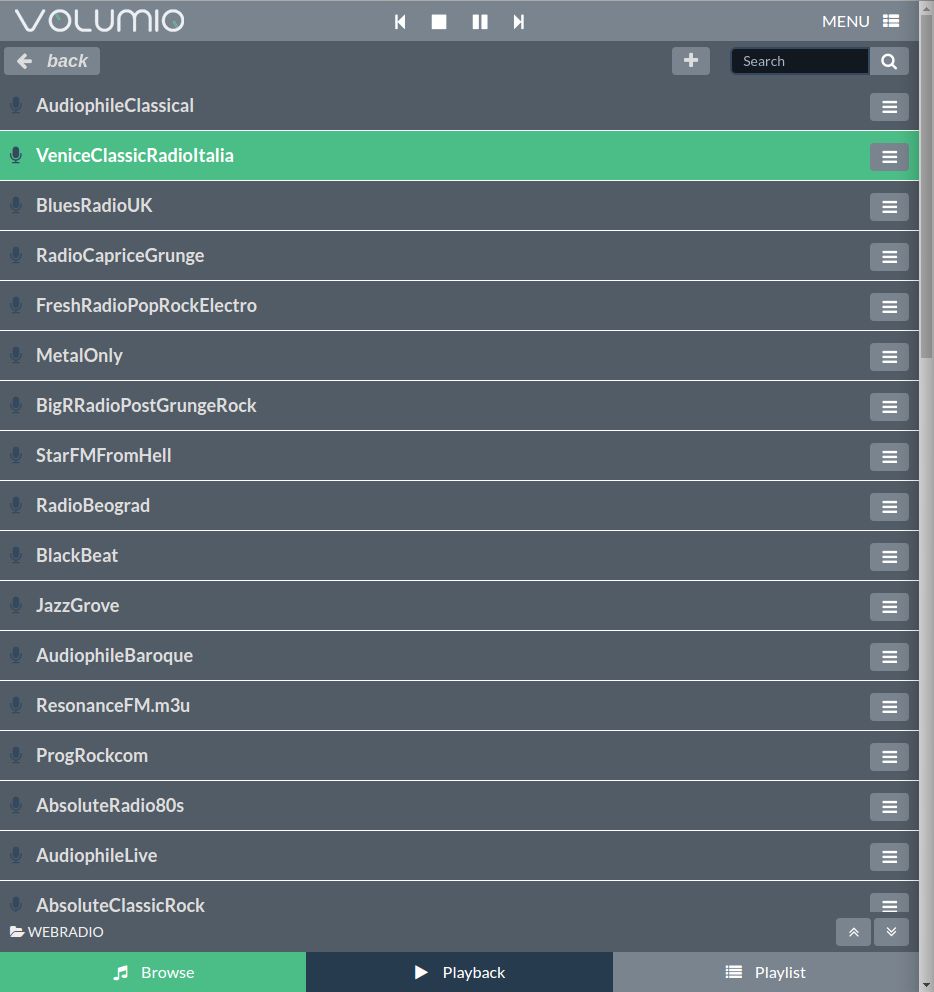
Task: Open options menu for AudiophileClassical
Action: click(889, 107)
